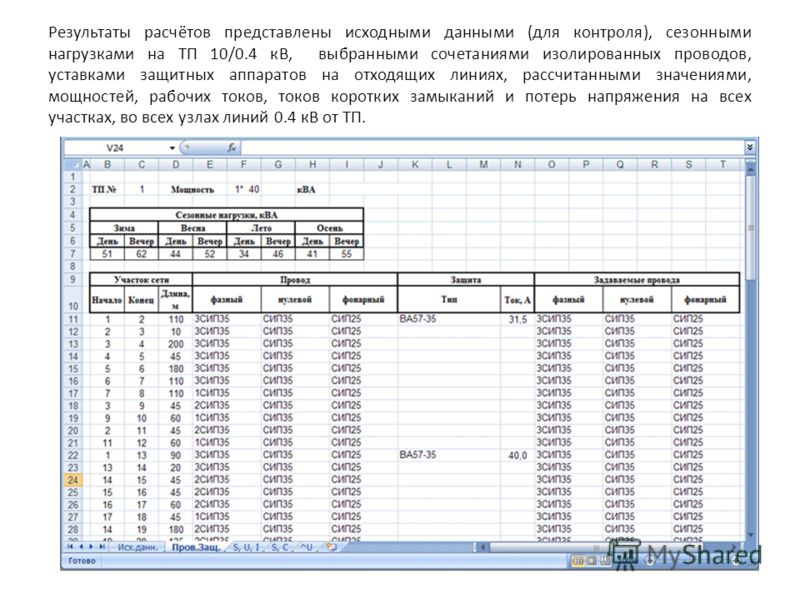The image size is (800, 600).
Task: Go to first sheet with tab-scroll arrow
Action: tap(70, 547)
